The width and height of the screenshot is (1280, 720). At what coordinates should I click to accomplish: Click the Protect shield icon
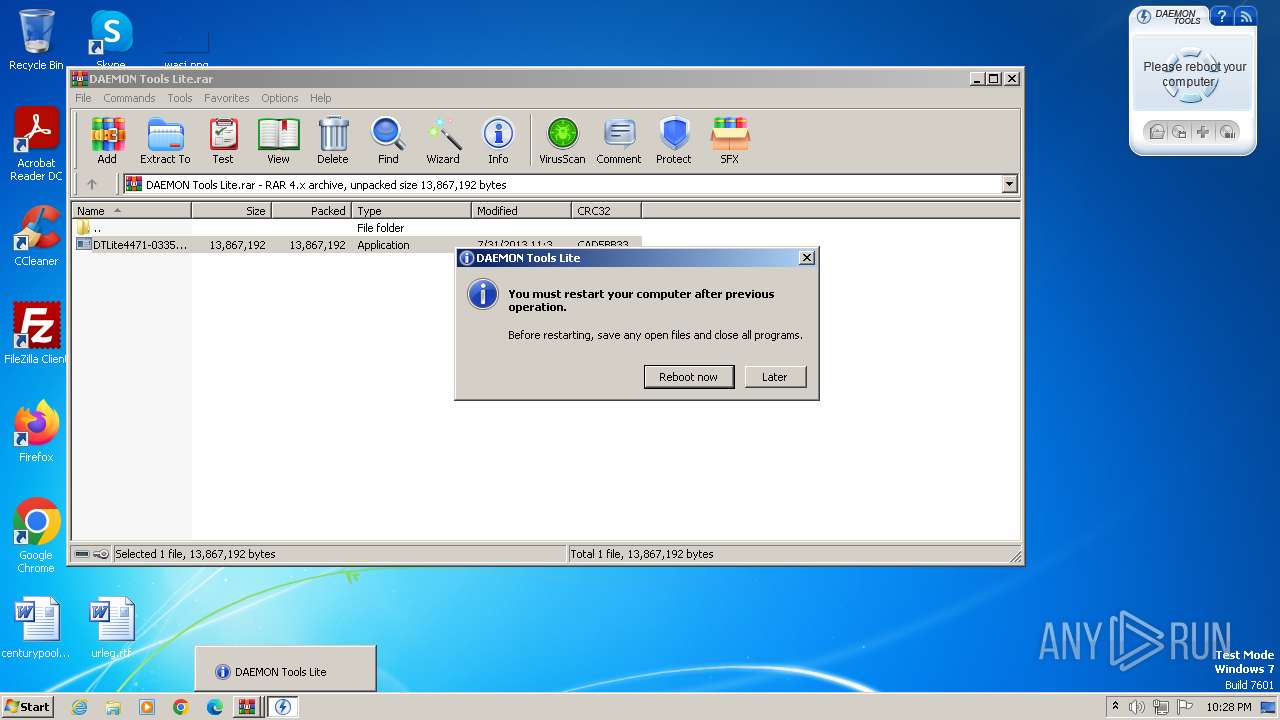point(674,141)
